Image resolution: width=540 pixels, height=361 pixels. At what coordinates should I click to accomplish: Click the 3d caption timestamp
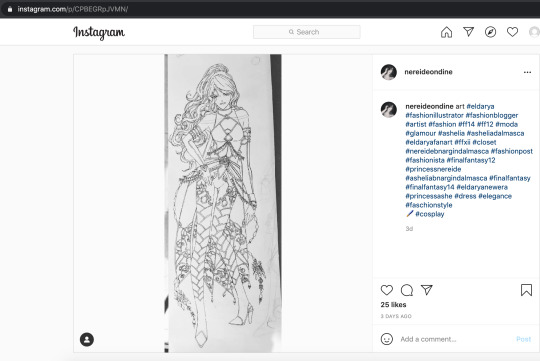tap(409, 229)
